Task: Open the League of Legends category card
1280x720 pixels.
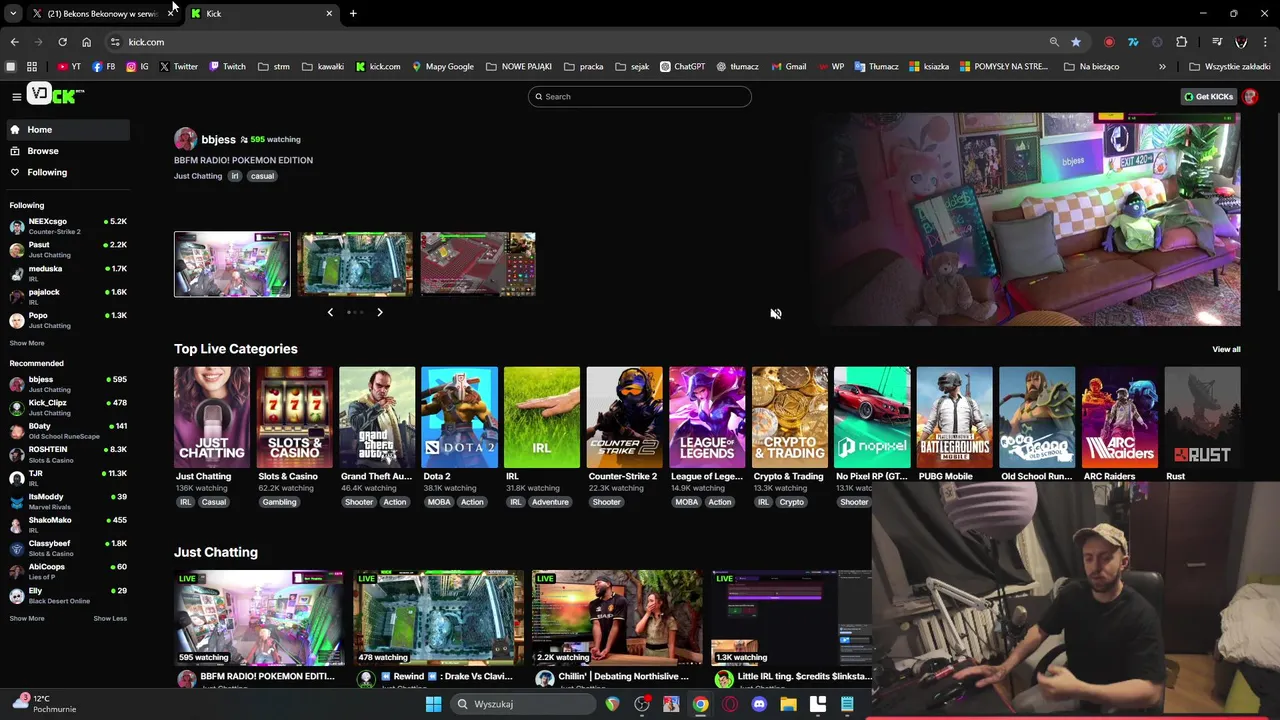Action: coord(707,418)
